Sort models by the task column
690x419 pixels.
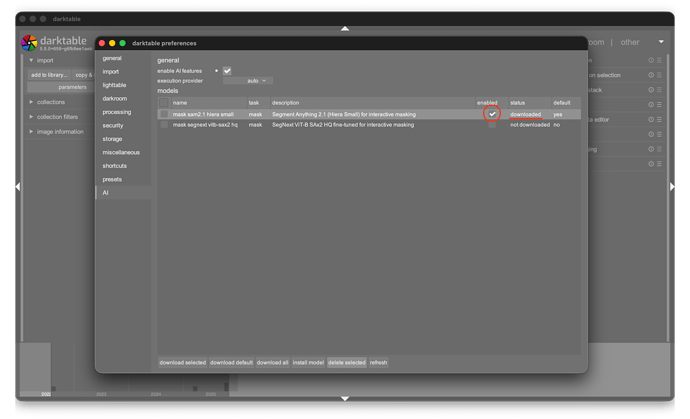(258, 103)
